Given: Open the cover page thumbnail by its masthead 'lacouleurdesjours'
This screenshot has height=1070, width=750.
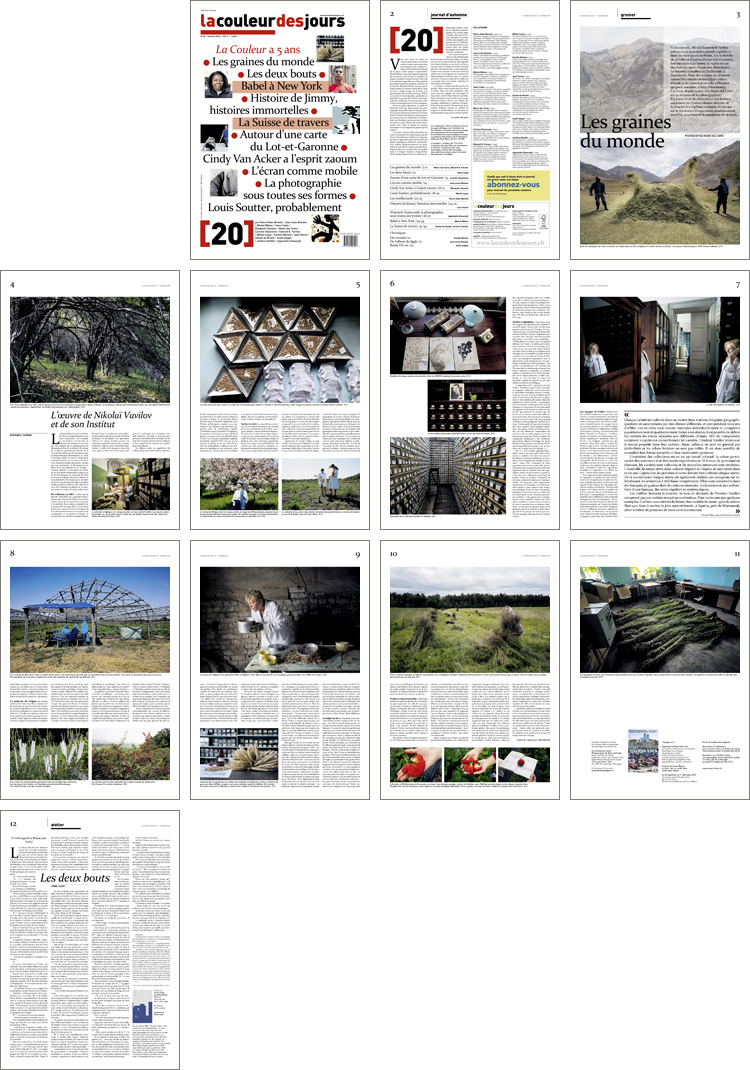Looking at the screenshot, I should [272, 21].
